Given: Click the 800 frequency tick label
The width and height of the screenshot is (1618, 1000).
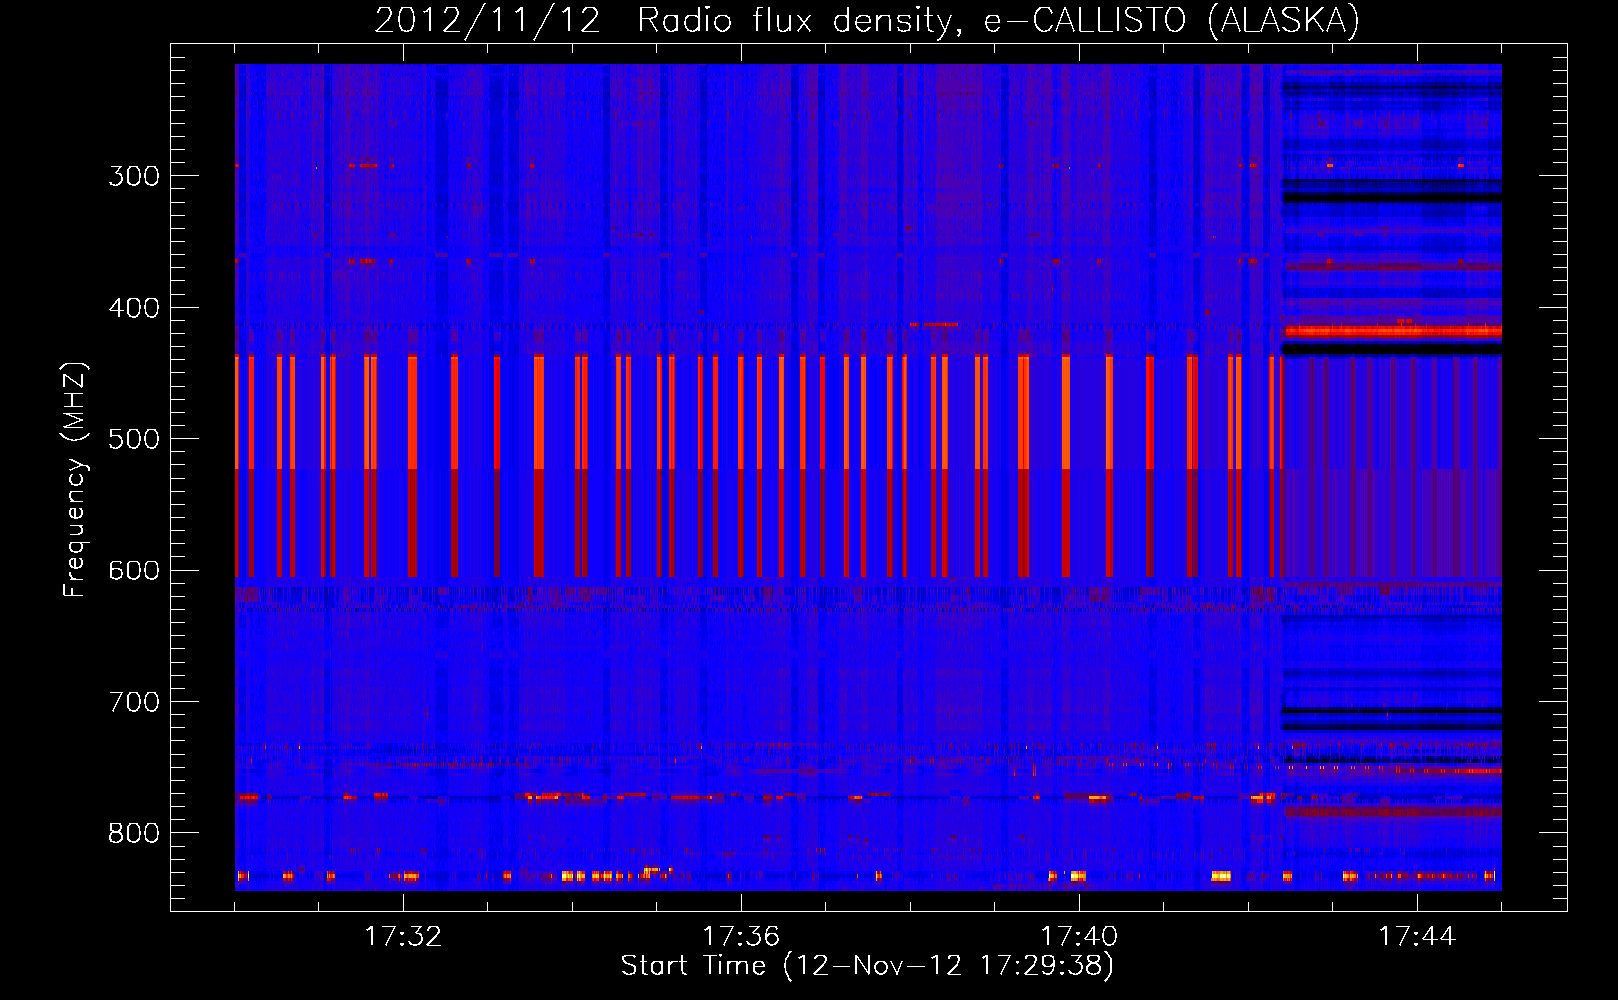Looking at the screenshot, I should coord(134,834).
